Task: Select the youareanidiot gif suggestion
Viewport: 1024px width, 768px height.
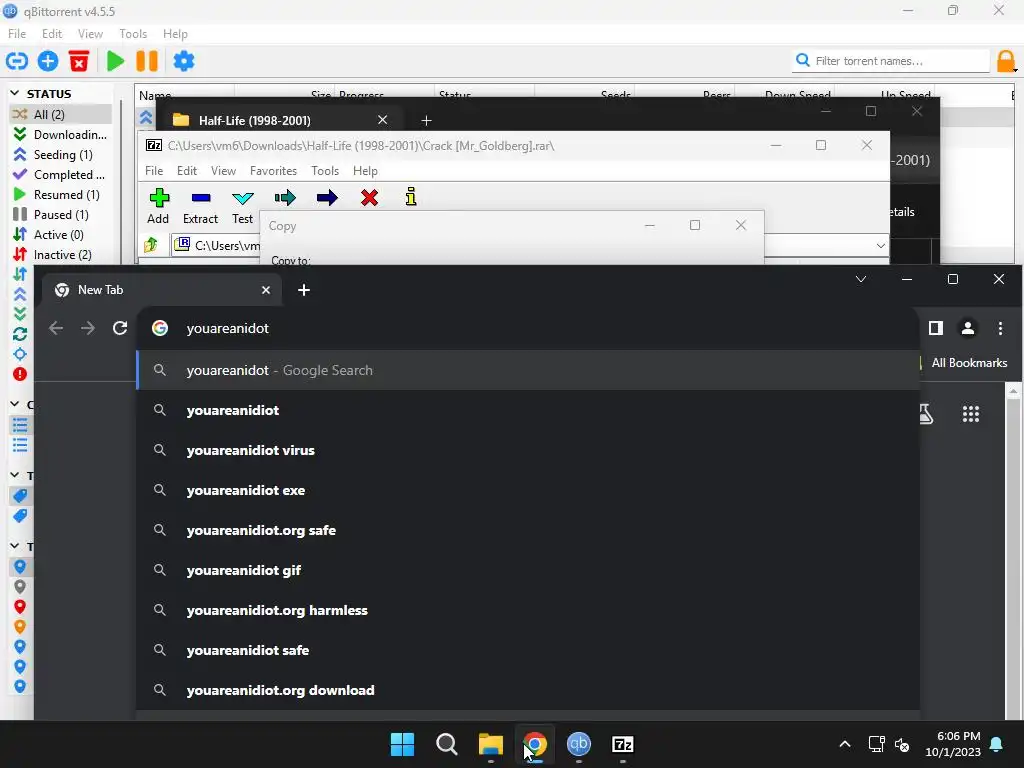Action: tap(528, 570)
